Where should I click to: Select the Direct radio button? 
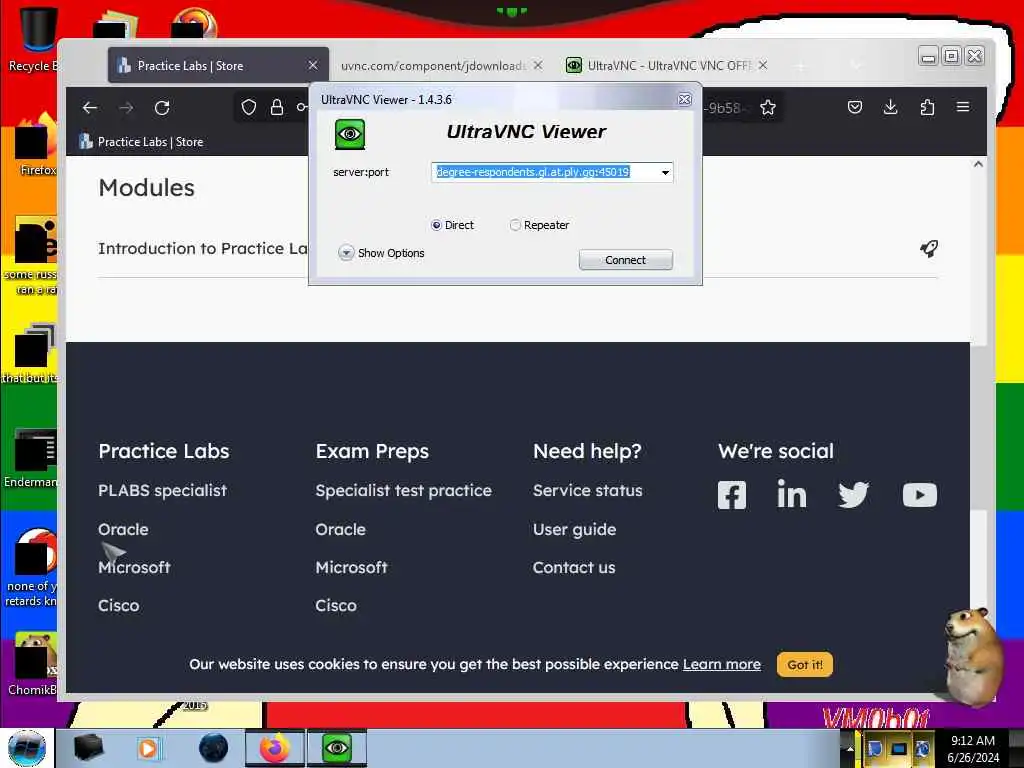click(436, 225)
